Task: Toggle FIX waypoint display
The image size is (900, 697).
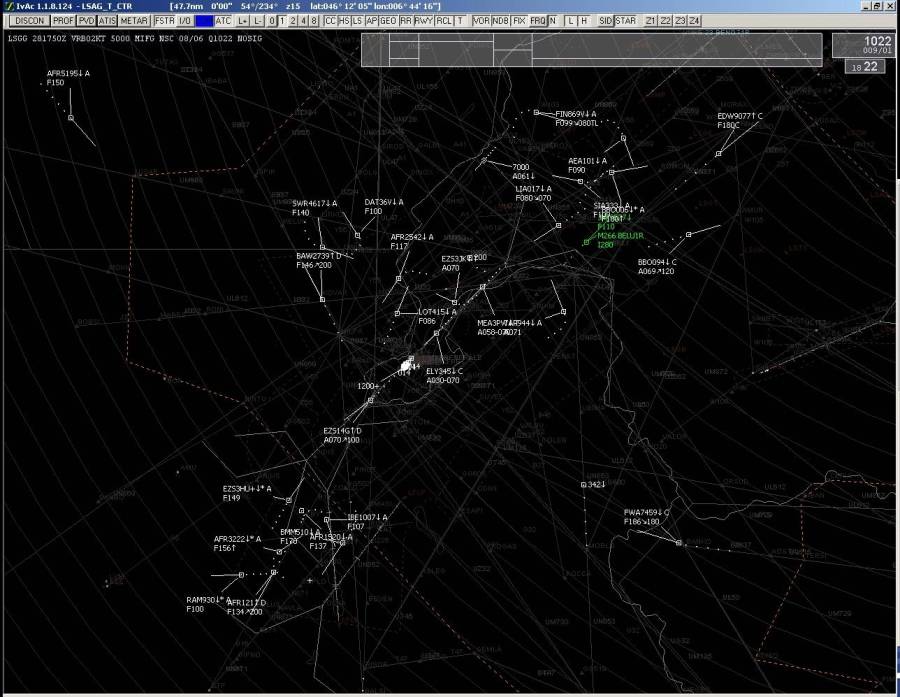Action: [x=519, y=20]
